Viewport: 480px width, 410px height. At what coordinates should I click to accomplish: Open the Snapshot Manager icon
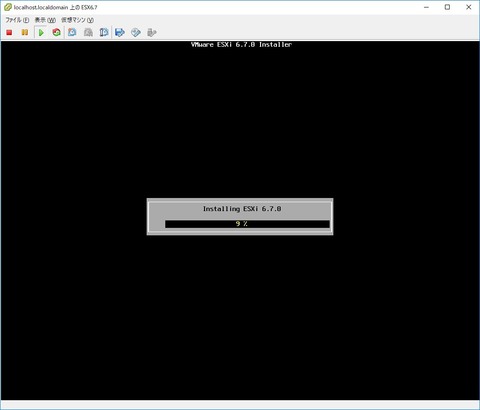pos(104,32)
